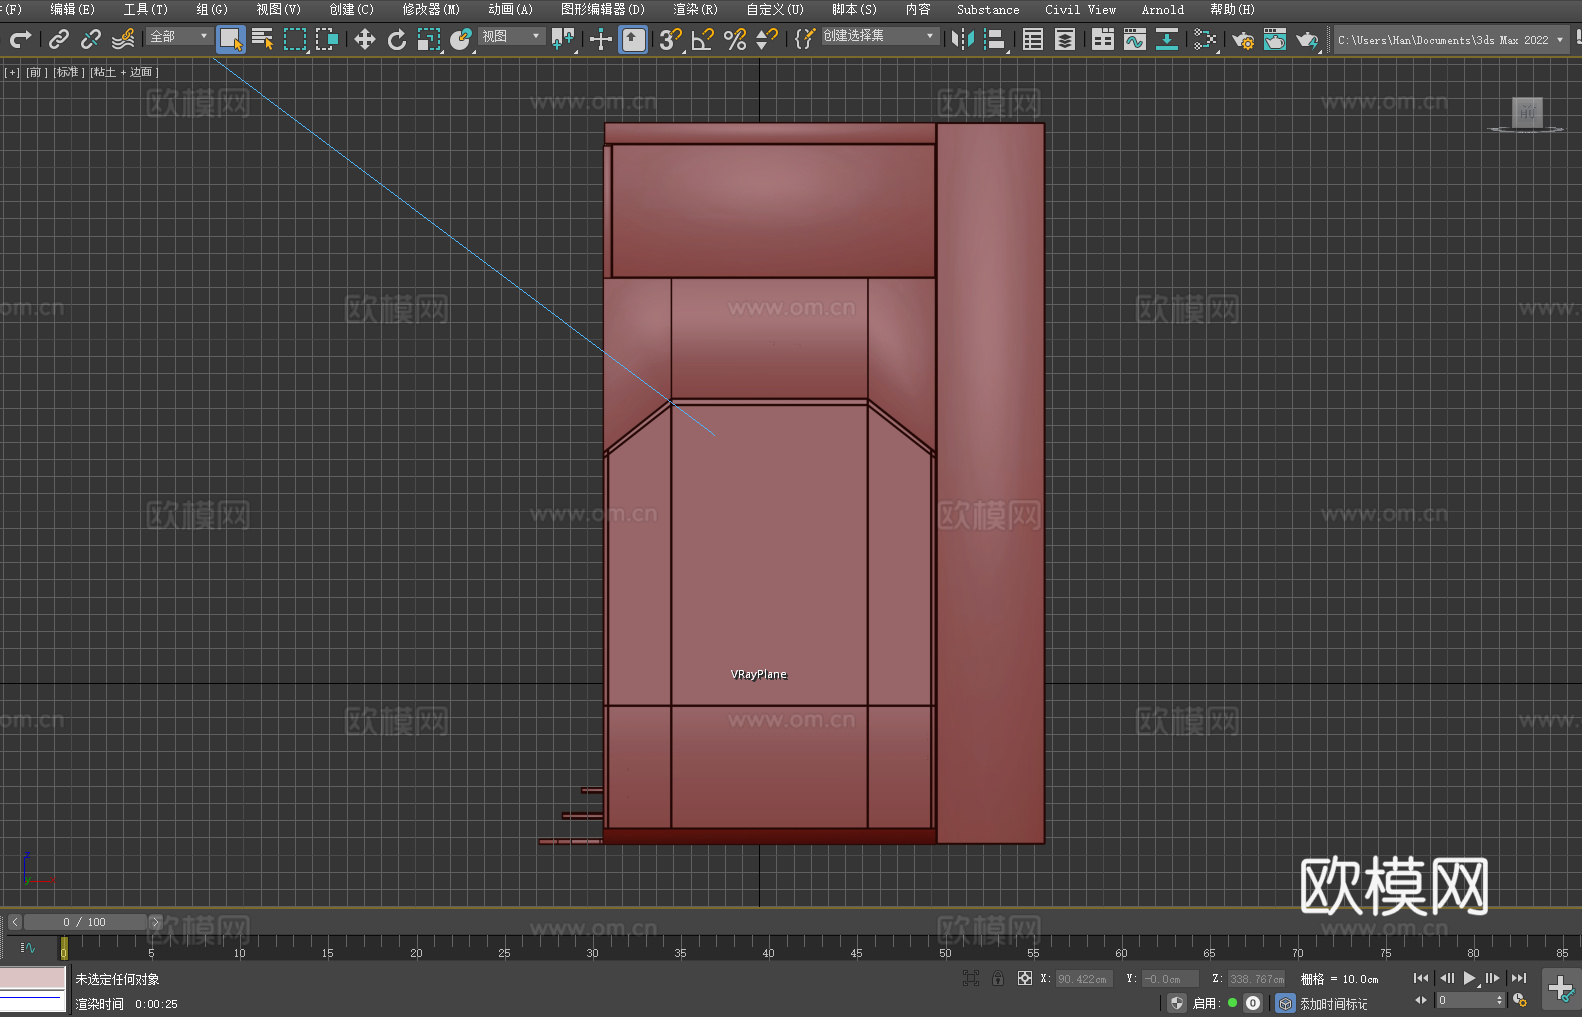
Task: Select the Scale tool
Action: [x=429, y=39]
